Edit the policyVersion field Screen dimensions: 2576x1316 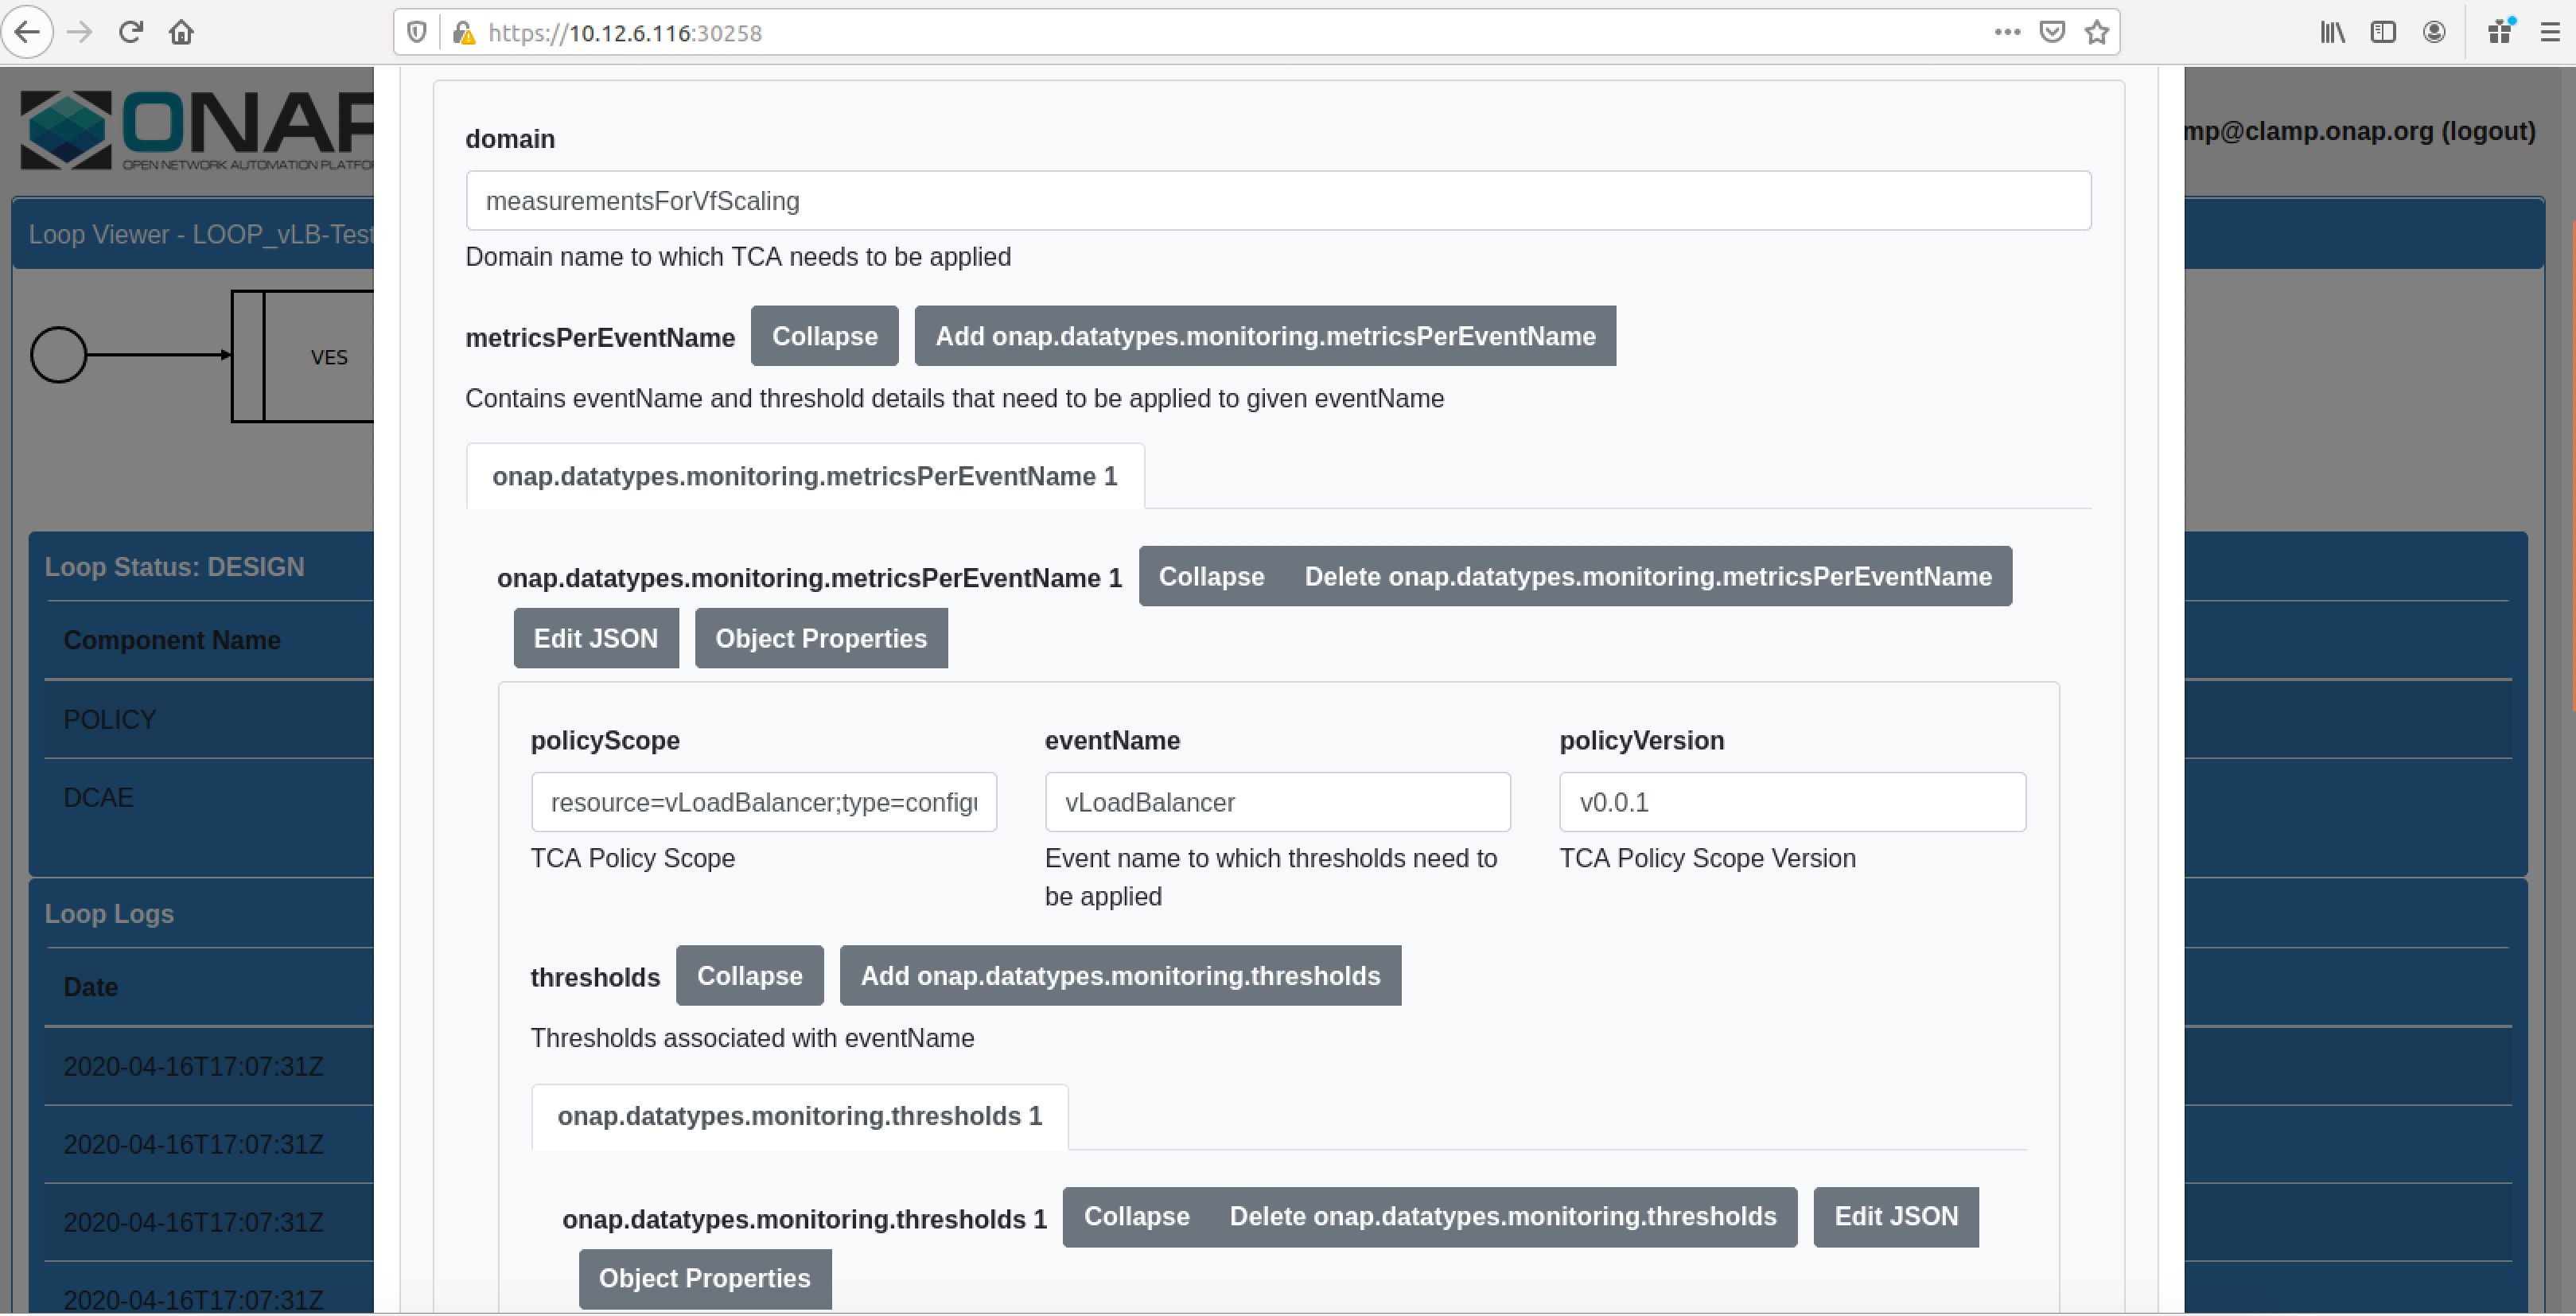coord(1793,802)
